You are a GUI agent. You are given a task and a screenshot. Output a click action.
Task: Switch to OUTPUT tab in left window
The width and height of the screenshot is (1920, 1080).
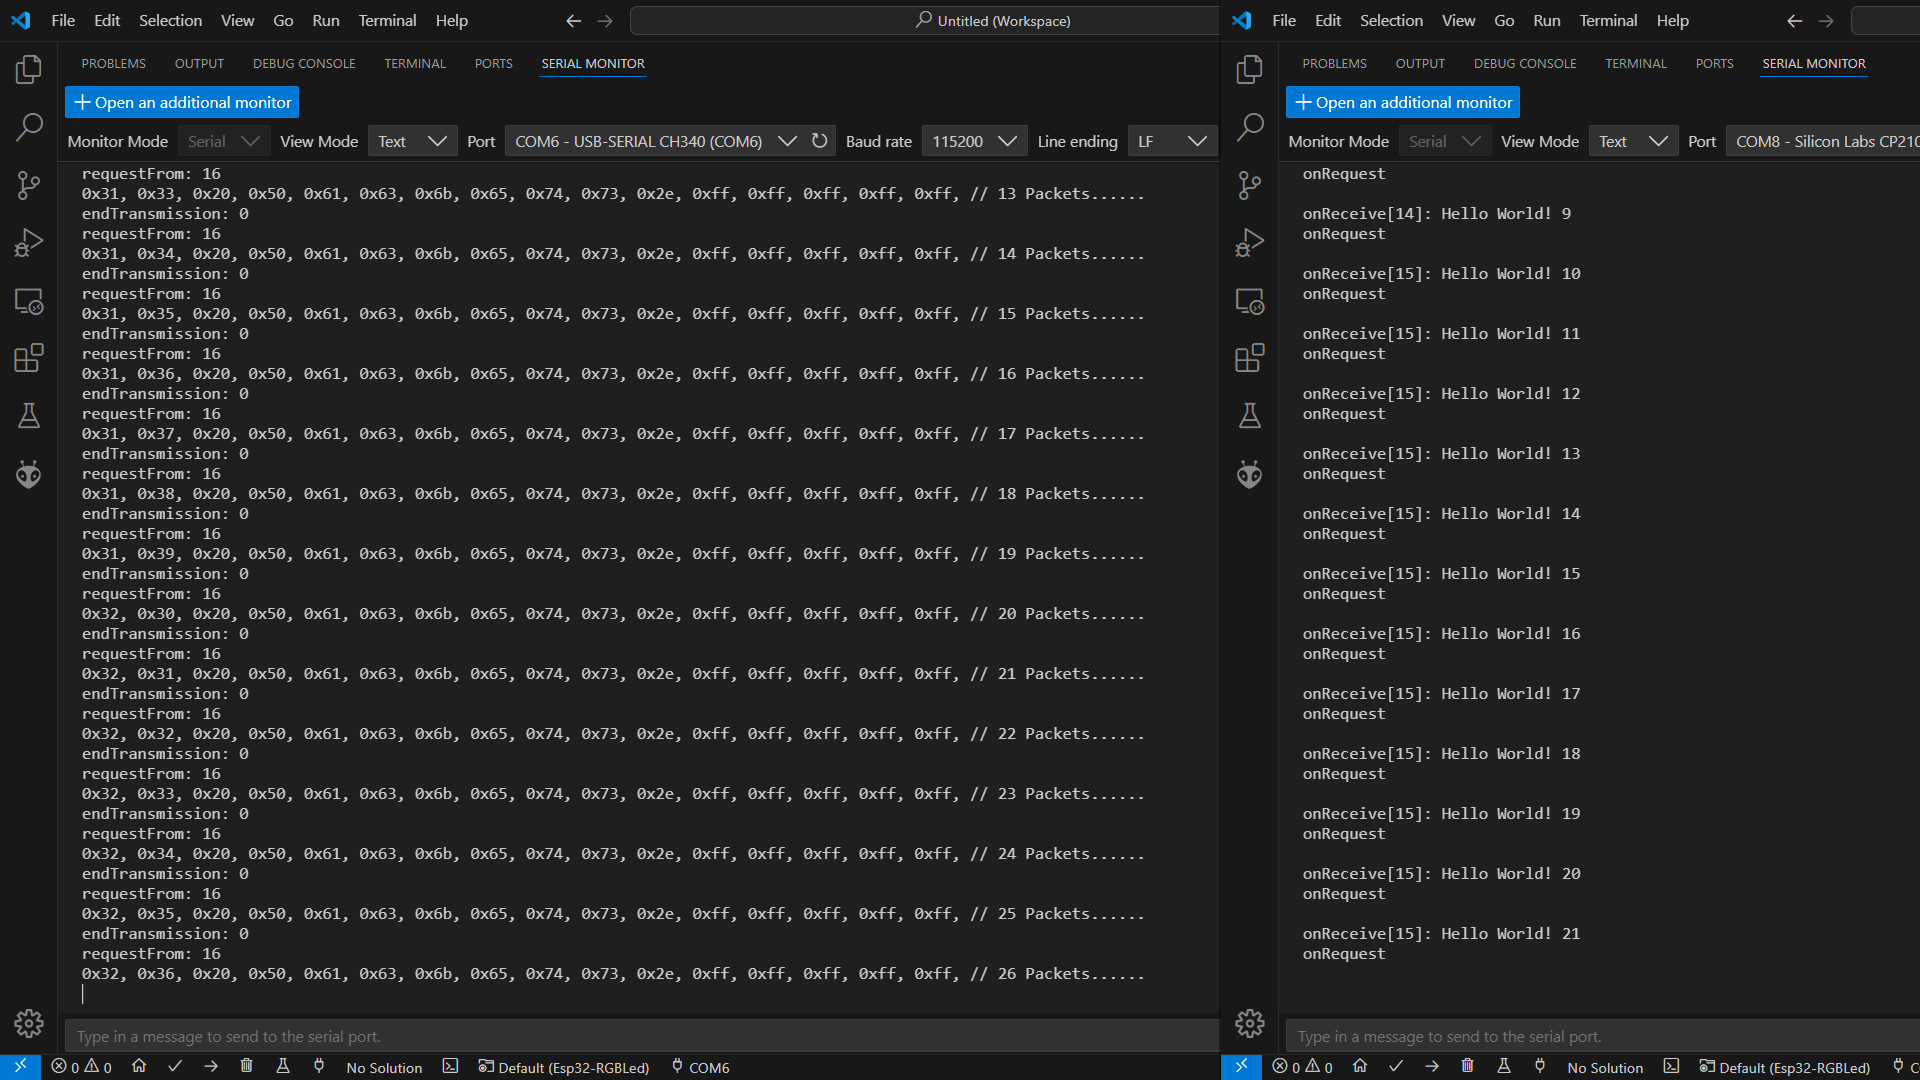point(199,64)
